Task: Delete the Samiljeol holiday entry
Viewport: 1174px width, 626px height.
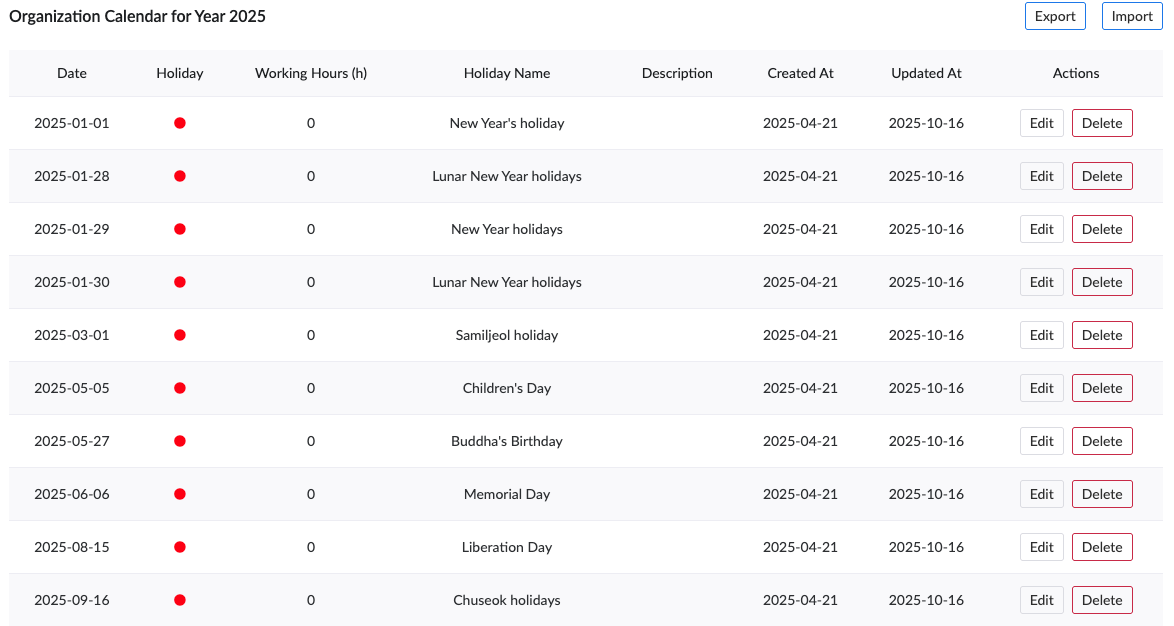Action: 1102,335
